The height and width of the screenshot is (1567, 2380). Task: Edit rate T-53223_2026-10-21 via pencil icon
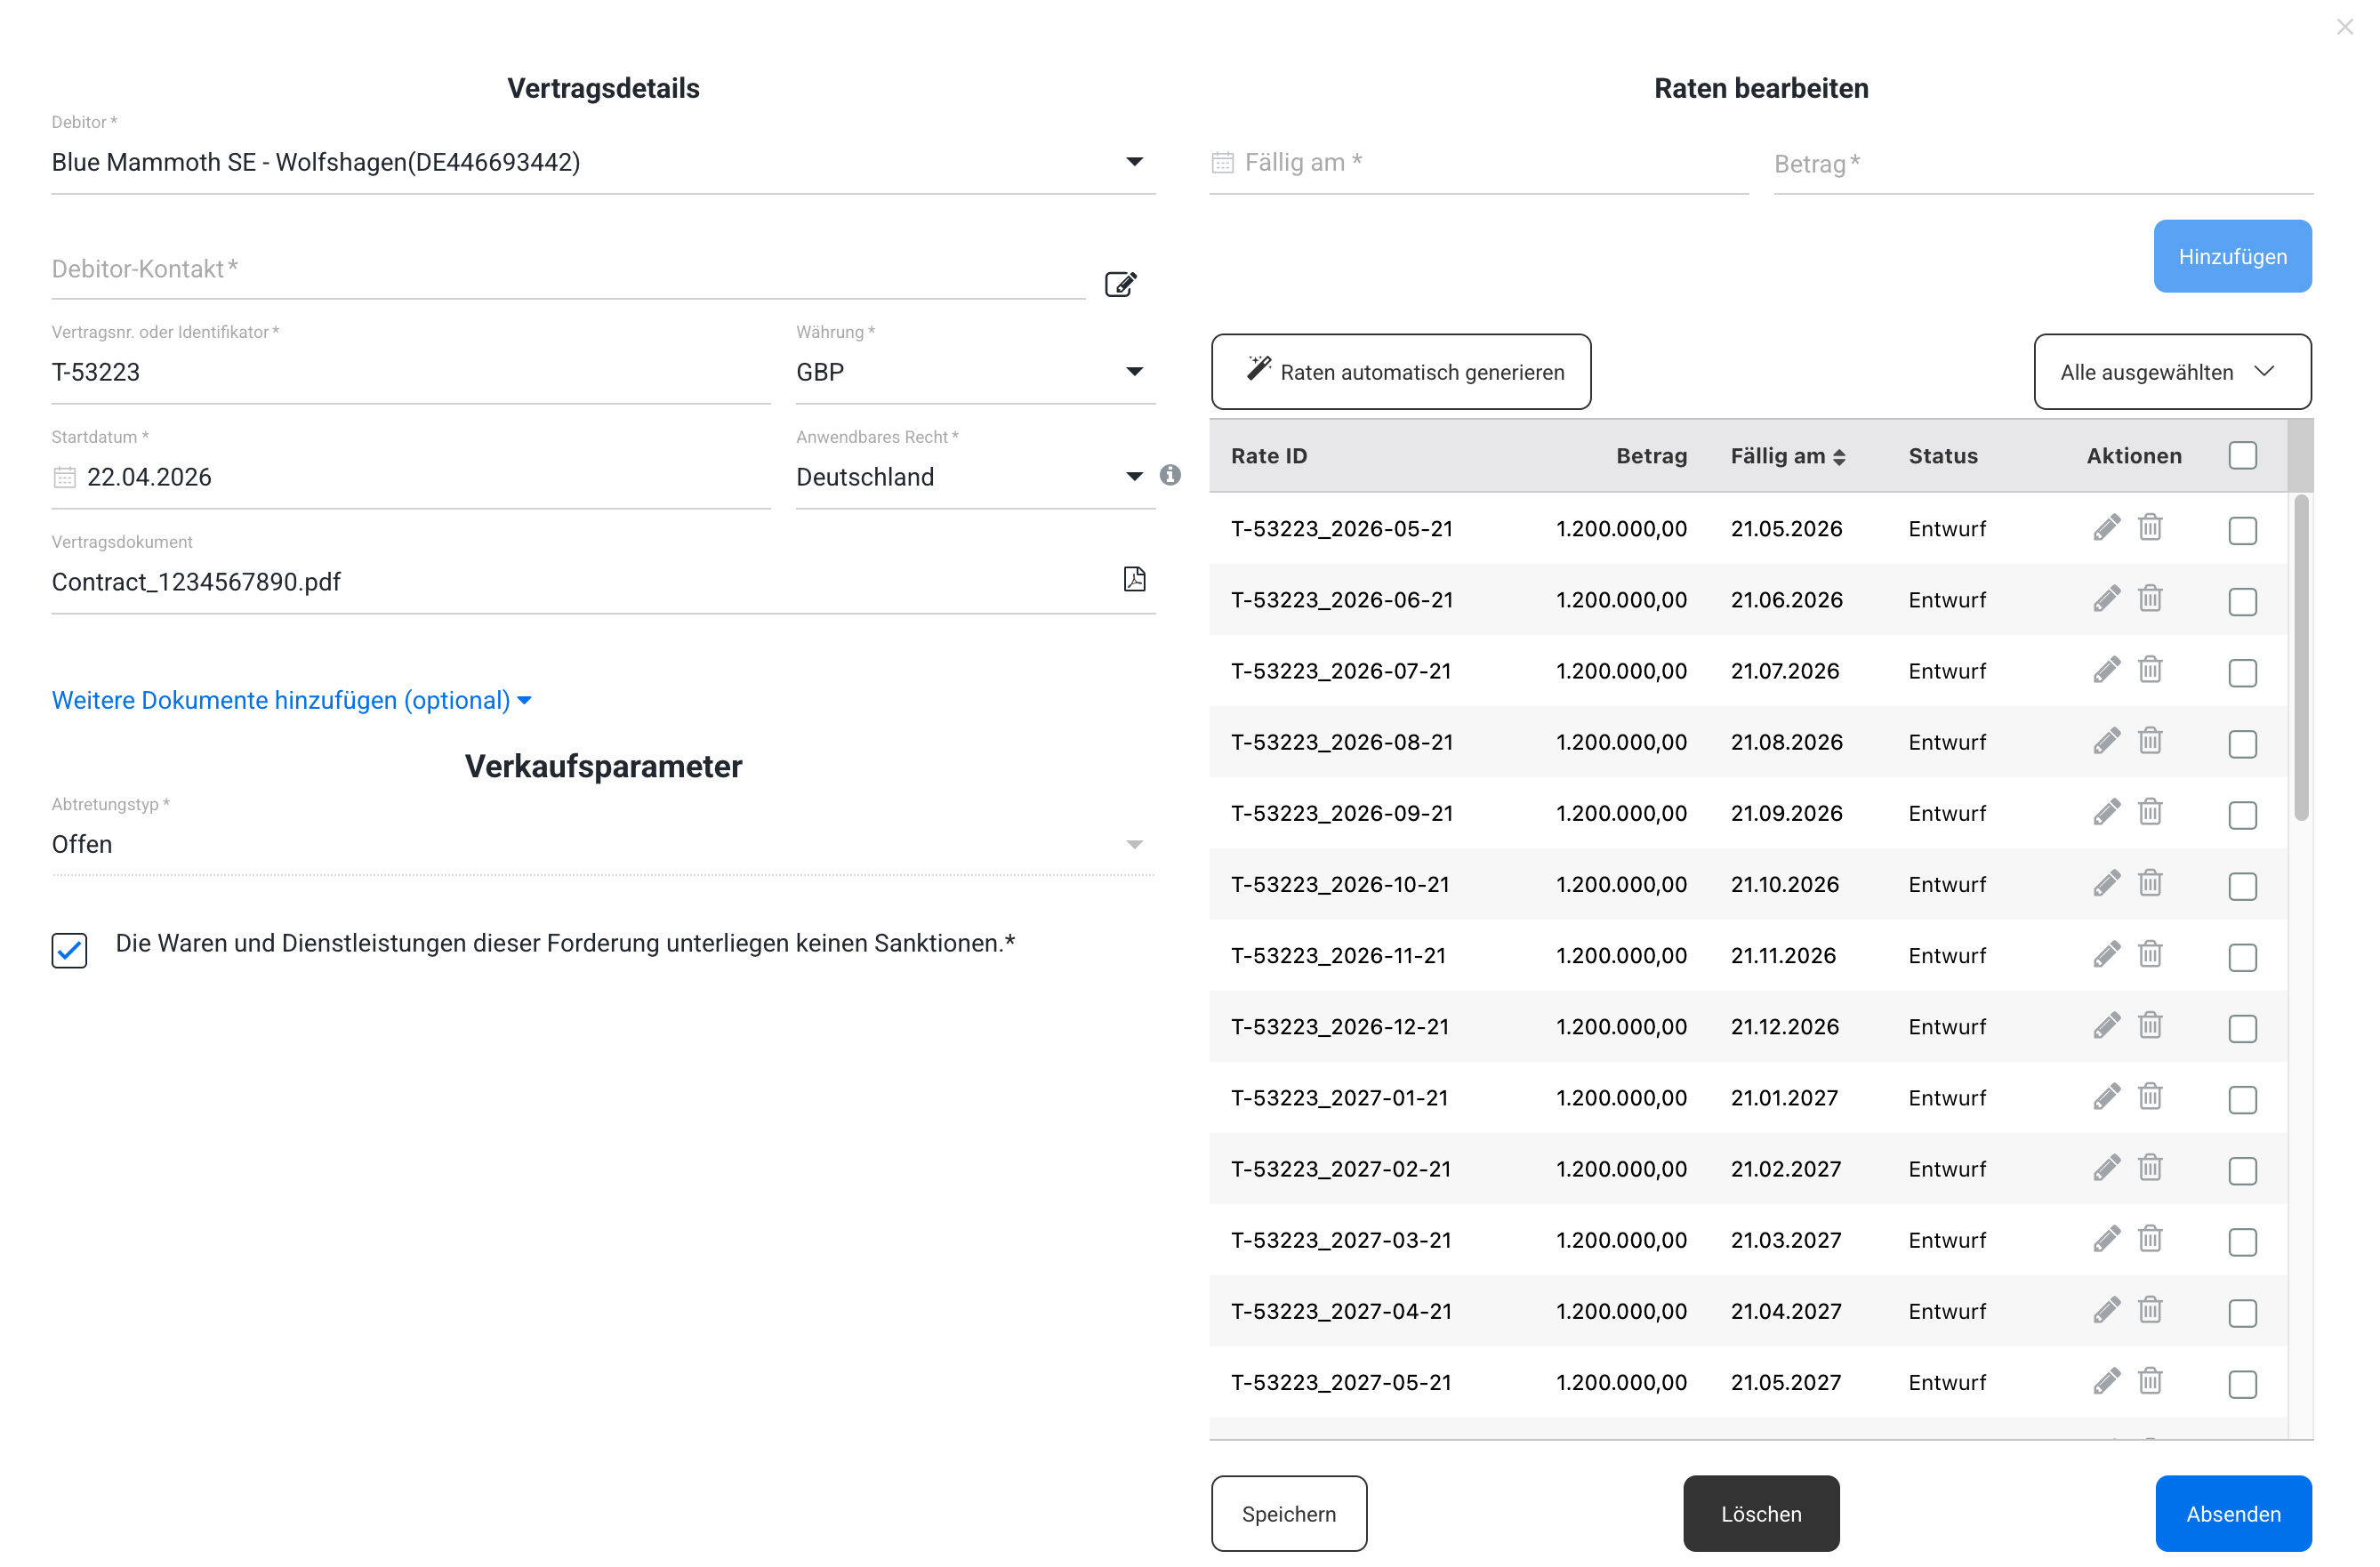pyautogui.click(x=2106, y=883)
